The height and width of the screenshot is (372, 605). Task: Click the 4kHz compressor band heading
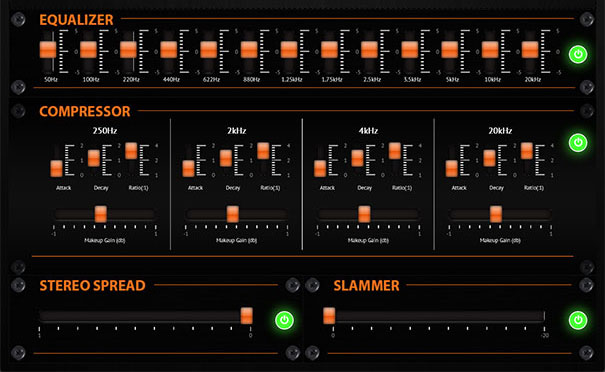pyautogui.click(x=368, y=131)
